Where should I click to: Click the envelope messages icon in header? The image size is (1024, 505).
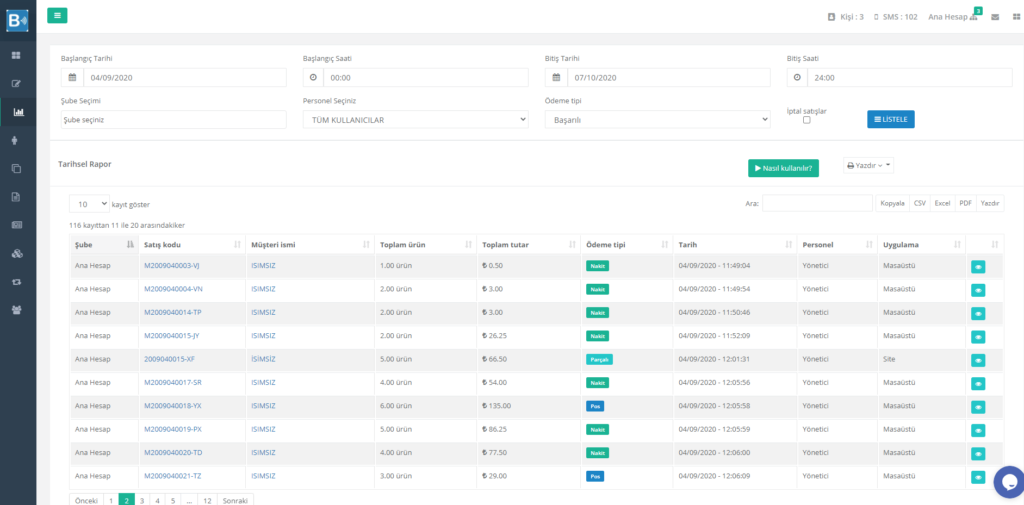pos(995,17)
